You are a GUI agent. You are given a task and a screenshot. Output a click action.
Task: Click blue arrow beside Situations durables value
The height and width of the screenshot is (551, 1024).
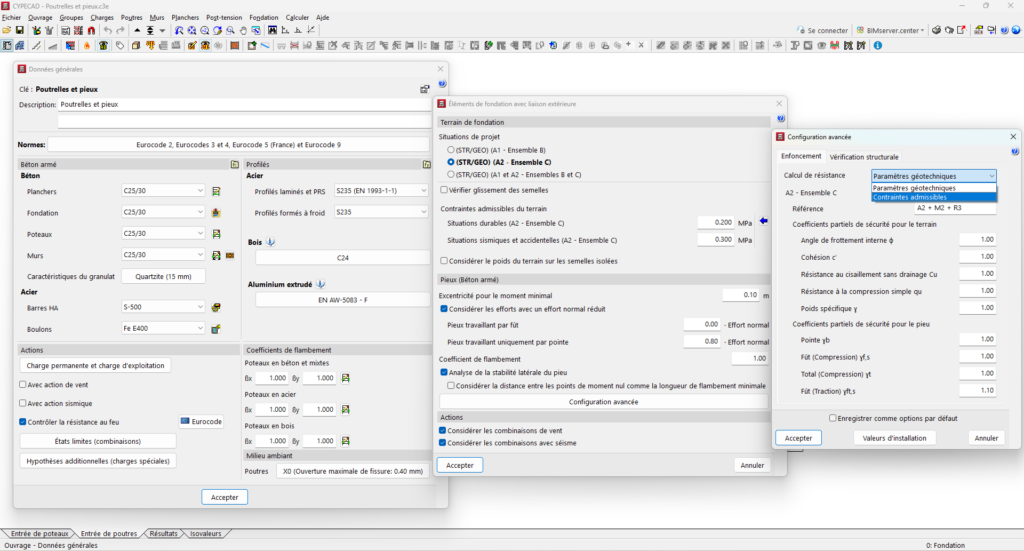click(763, 221)
